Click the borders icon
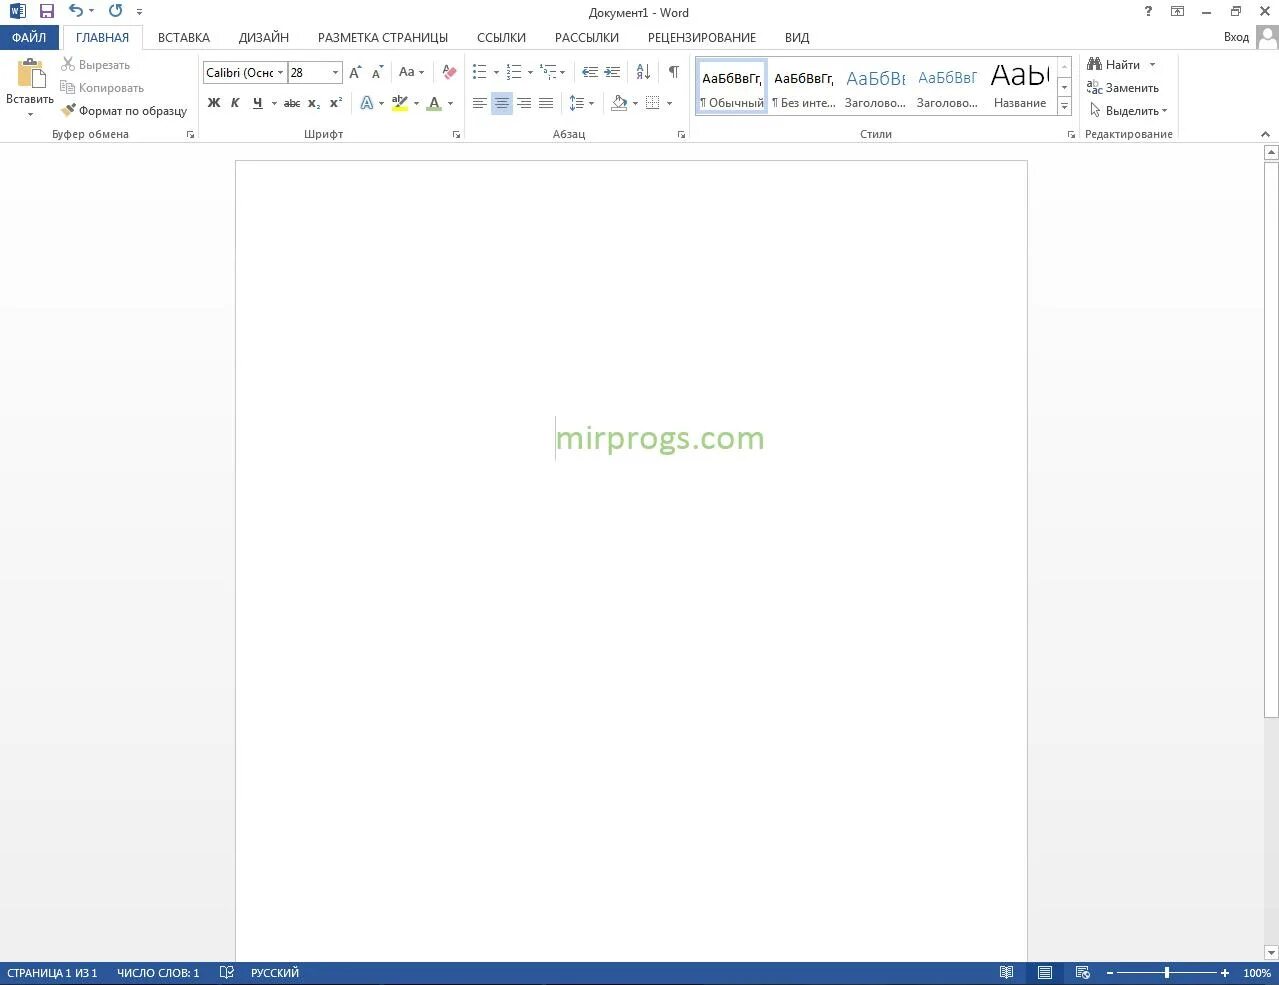Image resolution: width=1279 pixels, height=985 pixels. (653, 103)
